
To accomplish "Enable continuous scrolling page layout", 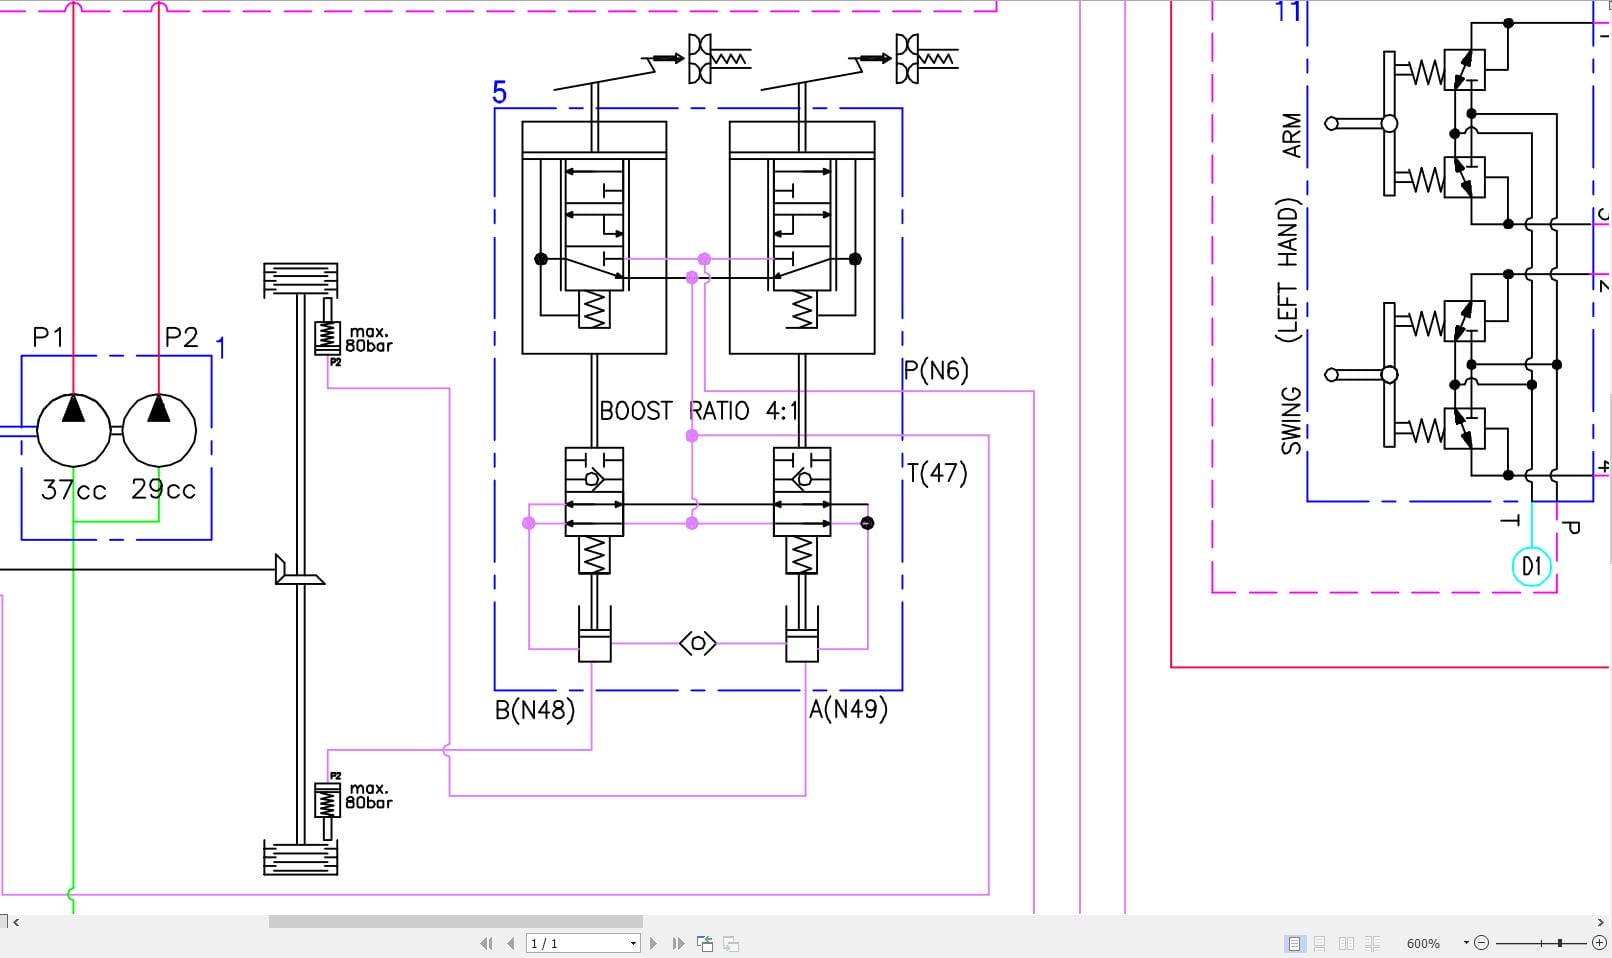I will tap(1320, 942).
